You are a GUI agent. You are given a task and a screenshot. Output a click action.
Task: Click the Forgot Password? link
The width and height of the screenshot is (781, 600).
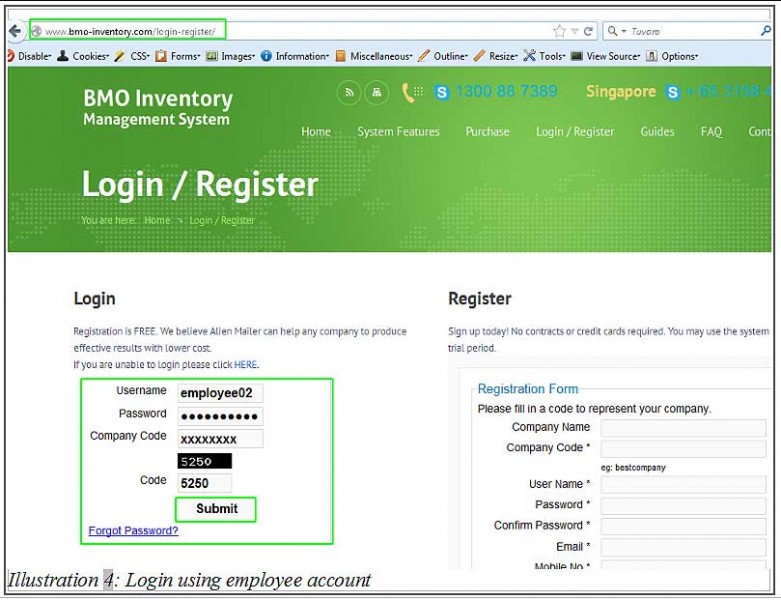coord(133,531)
